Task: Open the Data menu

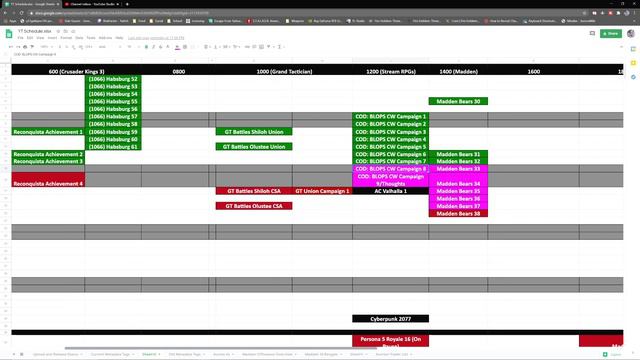Action: tap(79, 38)
